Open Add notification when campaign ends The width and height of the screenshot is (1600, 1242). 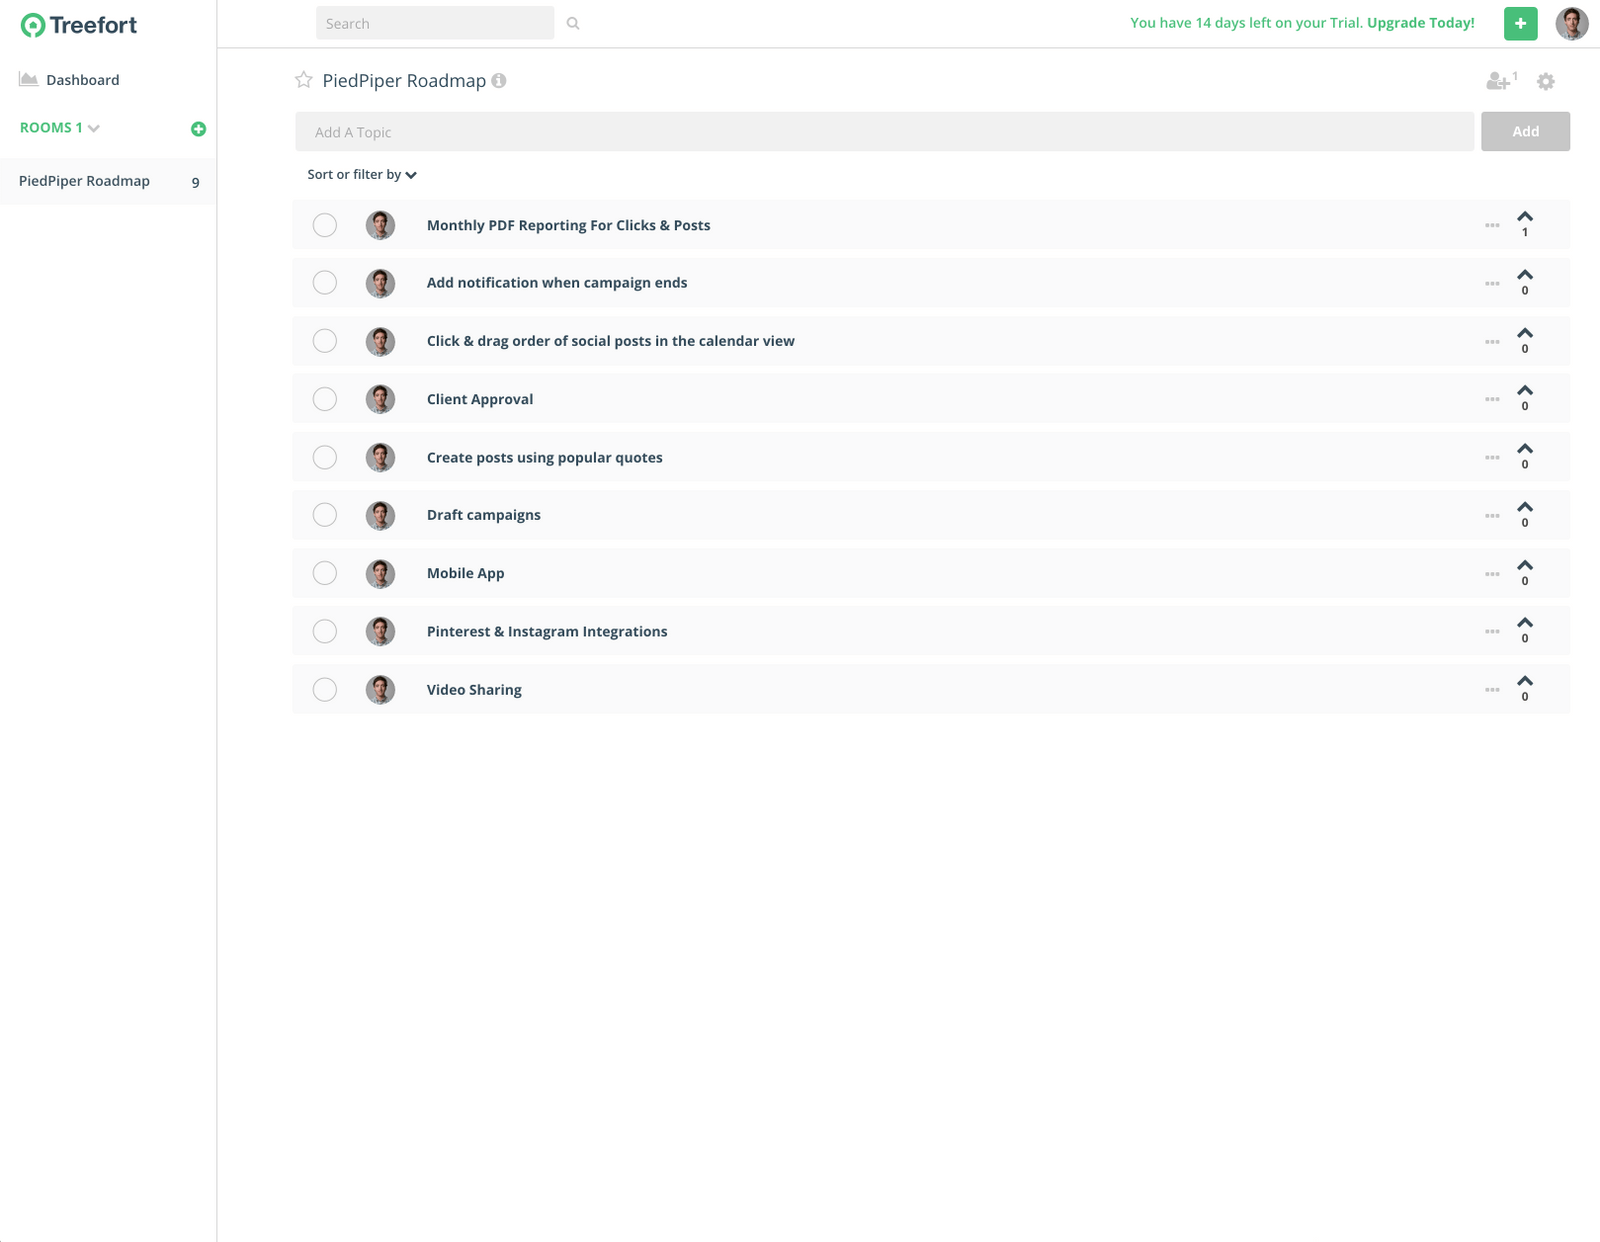tap(557, 283)
